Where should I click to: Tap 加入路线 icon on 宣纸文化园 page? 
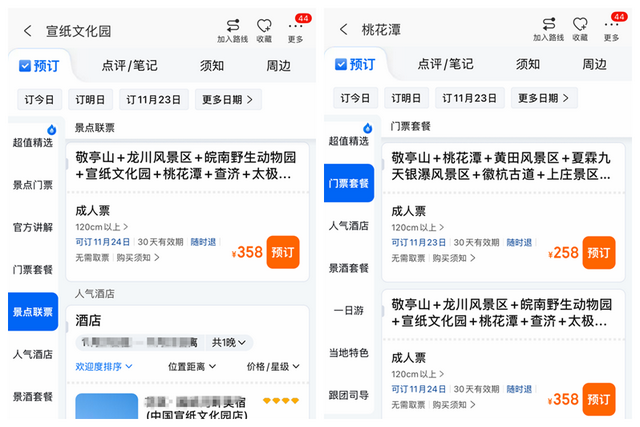[x=233, y=30]
